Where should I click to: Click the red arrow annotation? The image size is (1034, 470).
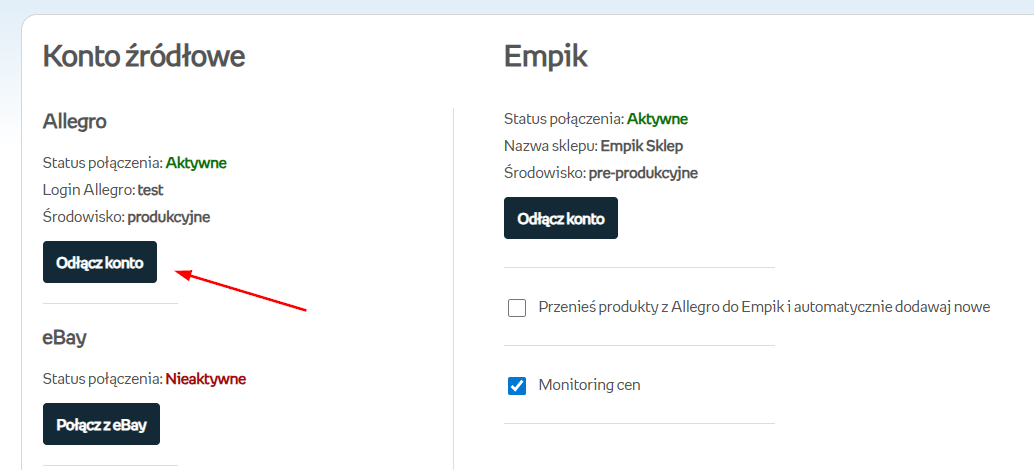click(x=240, y=289)
